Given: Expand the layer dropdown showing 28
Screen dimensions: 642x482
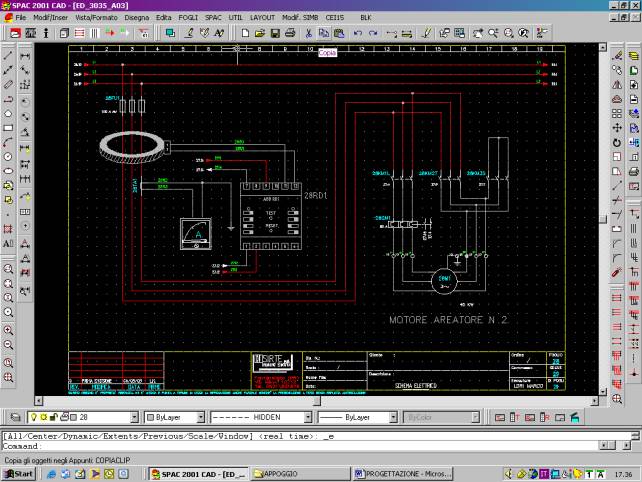Looking at the screenshot, I should click(x=134, y=416).
